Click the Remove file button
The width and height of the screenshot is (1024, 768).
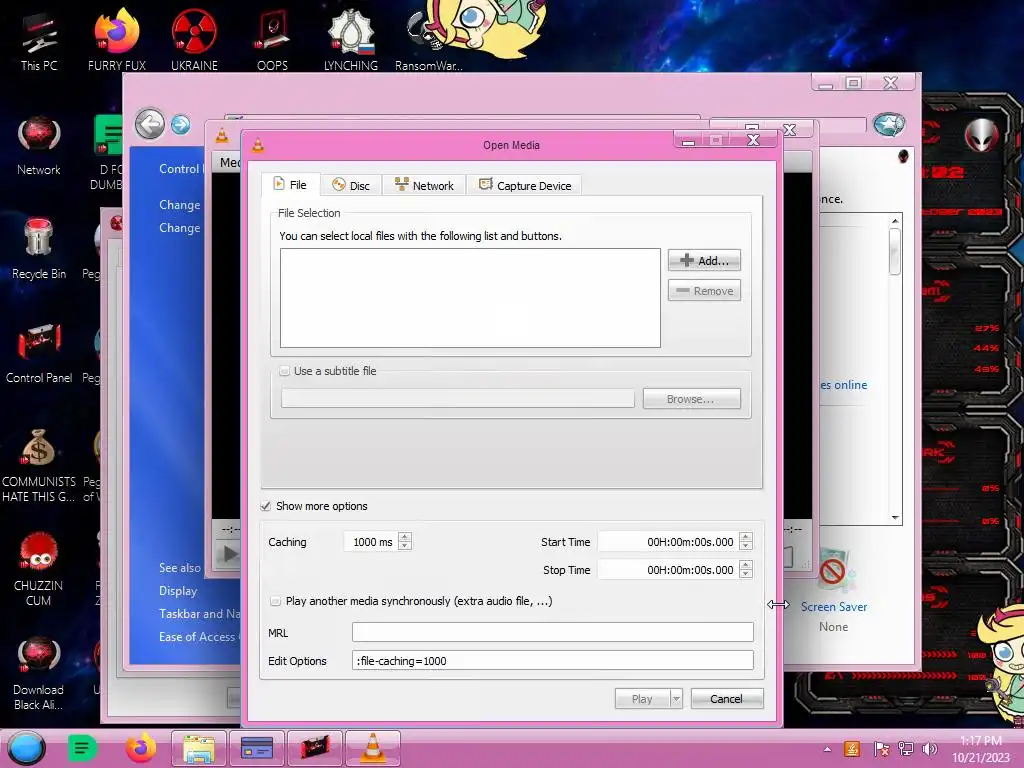704,291
